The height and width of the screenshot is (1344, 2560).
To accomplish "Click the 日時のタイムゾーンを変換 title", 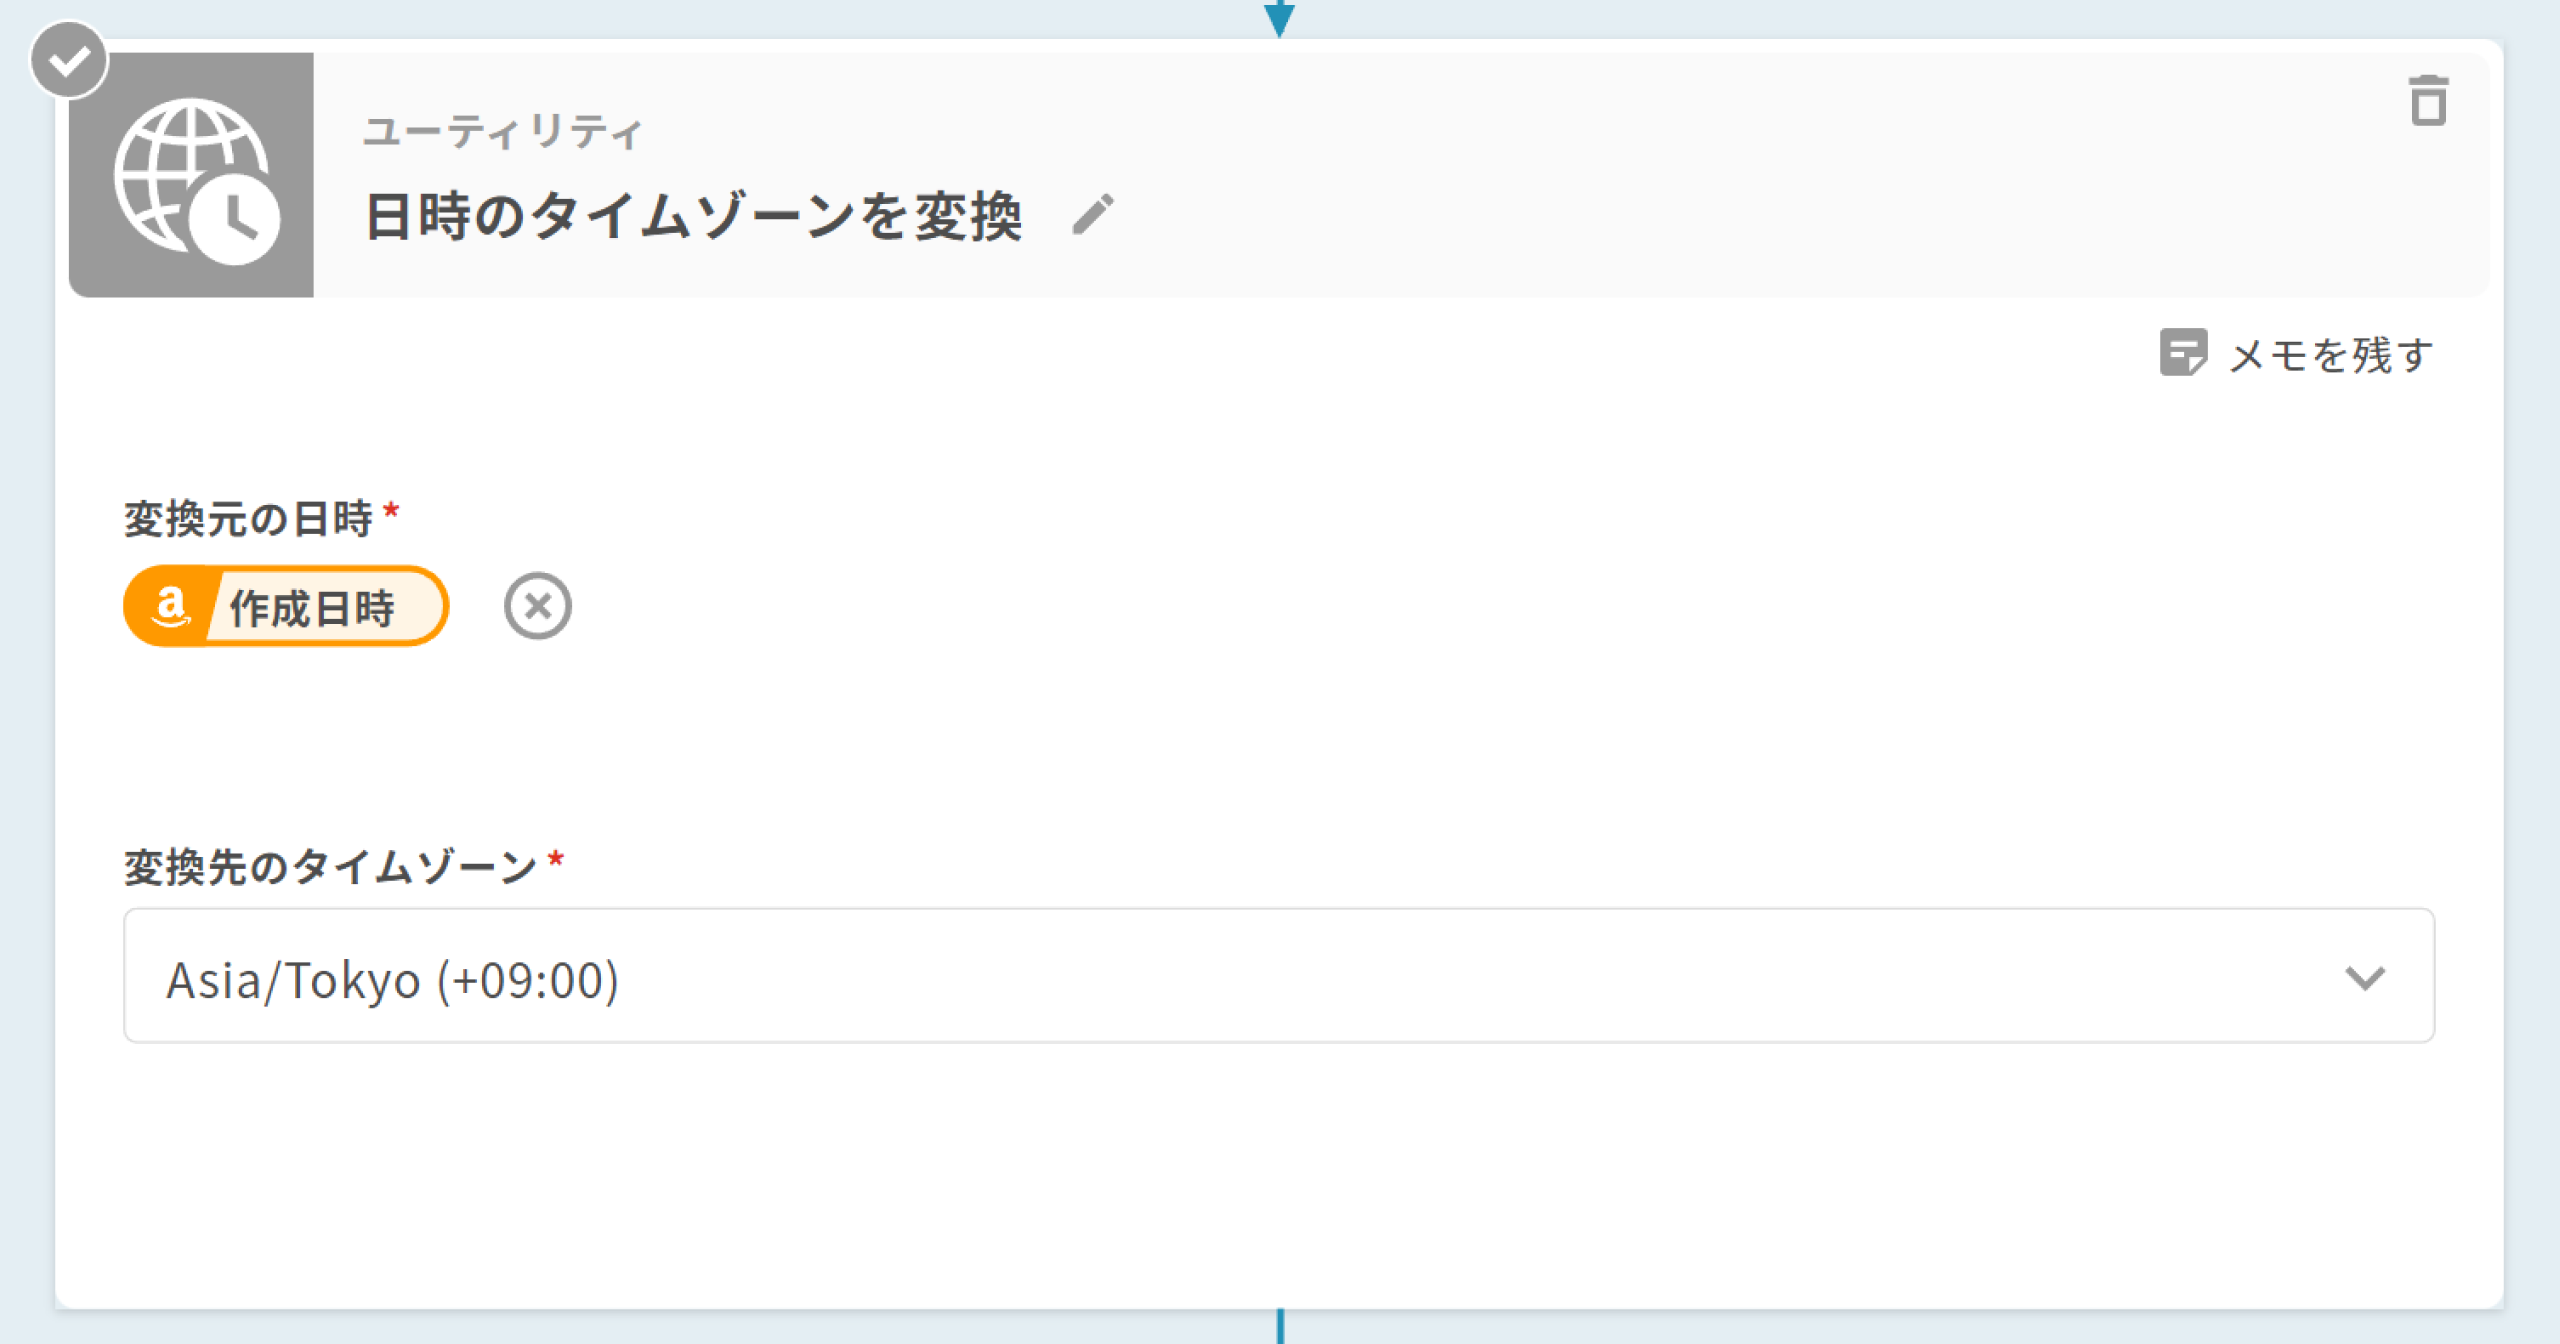I will [x=693, y=216].
